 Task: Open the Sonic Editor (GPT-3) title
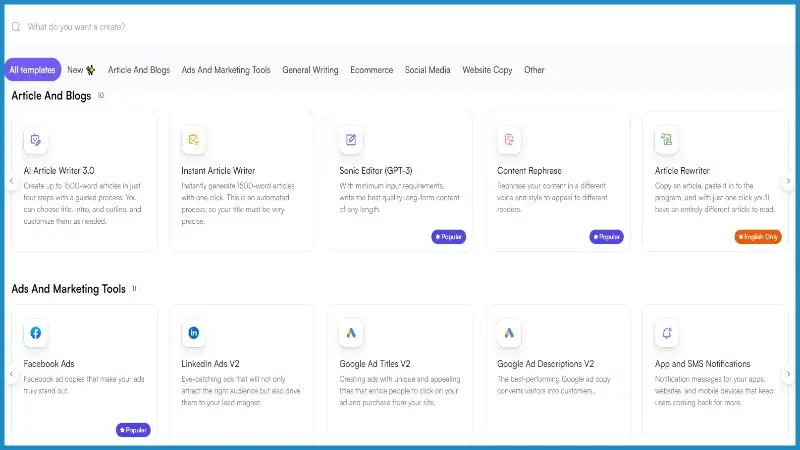point(376,171)
